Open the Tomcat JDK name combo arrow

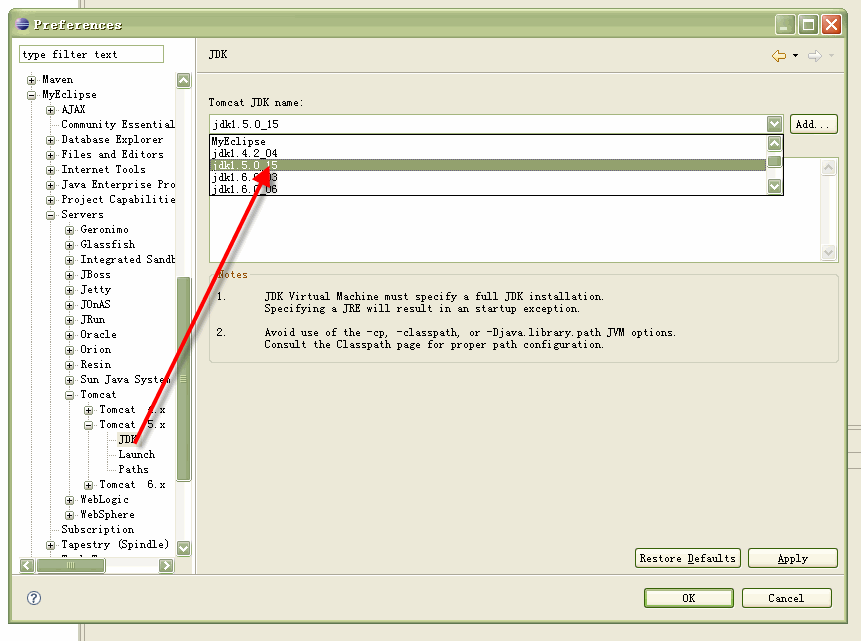click(x=774, y=124)
